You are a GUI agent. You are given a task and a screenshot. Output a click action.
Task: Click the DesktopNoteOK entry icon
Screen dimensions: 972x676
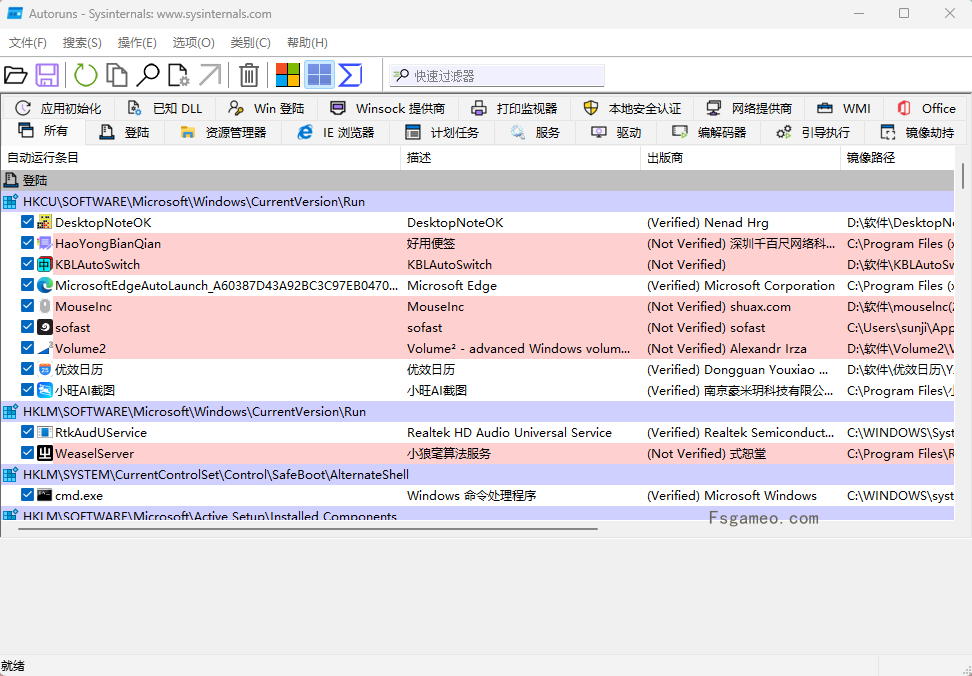click(x=45, y=222)
